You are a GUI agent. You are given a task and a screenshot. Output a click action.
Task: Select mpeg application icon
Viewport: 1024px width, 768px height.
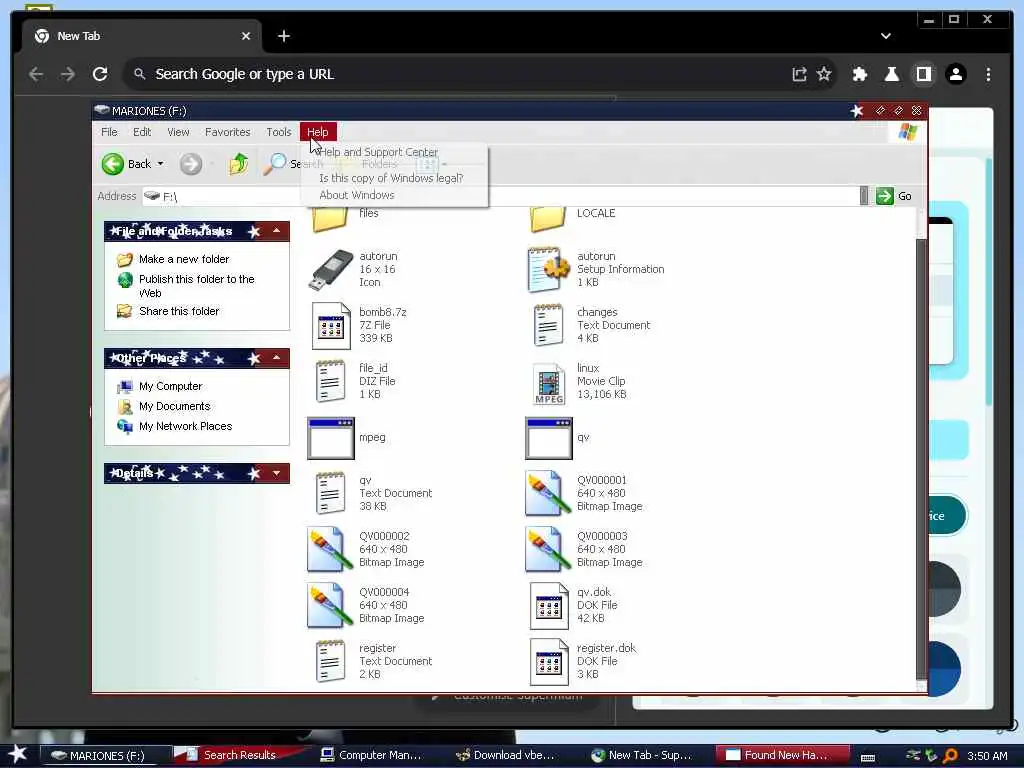point(331,438)
